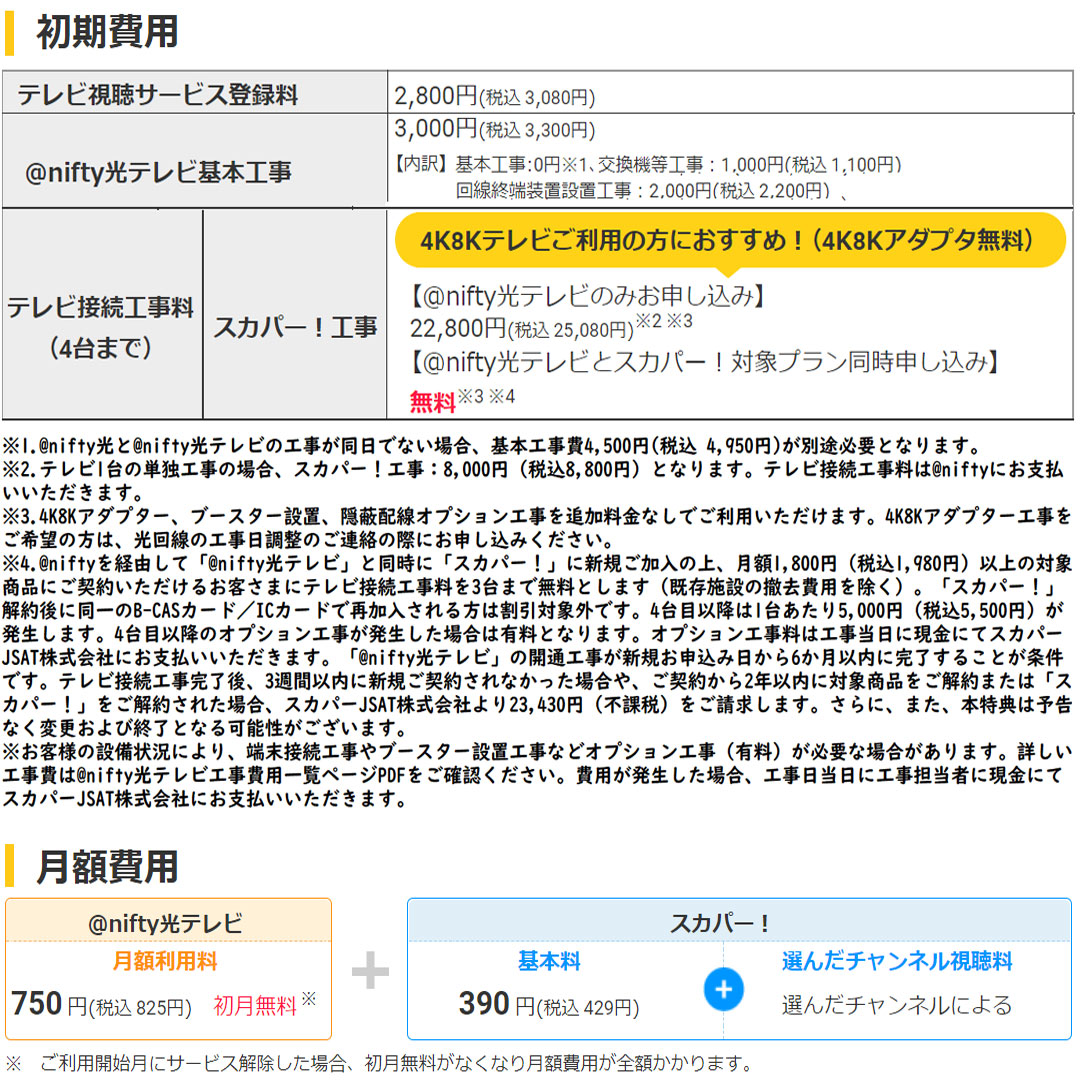Click the note starting ※お客様の設備状況により
Screen dimensions: 1080x1080
[x=537, y=775]
